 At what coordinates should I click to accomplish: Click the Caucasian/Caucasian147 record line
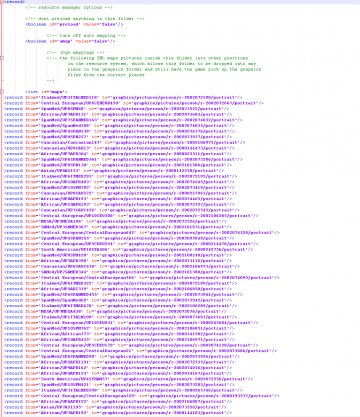point(125,142)
